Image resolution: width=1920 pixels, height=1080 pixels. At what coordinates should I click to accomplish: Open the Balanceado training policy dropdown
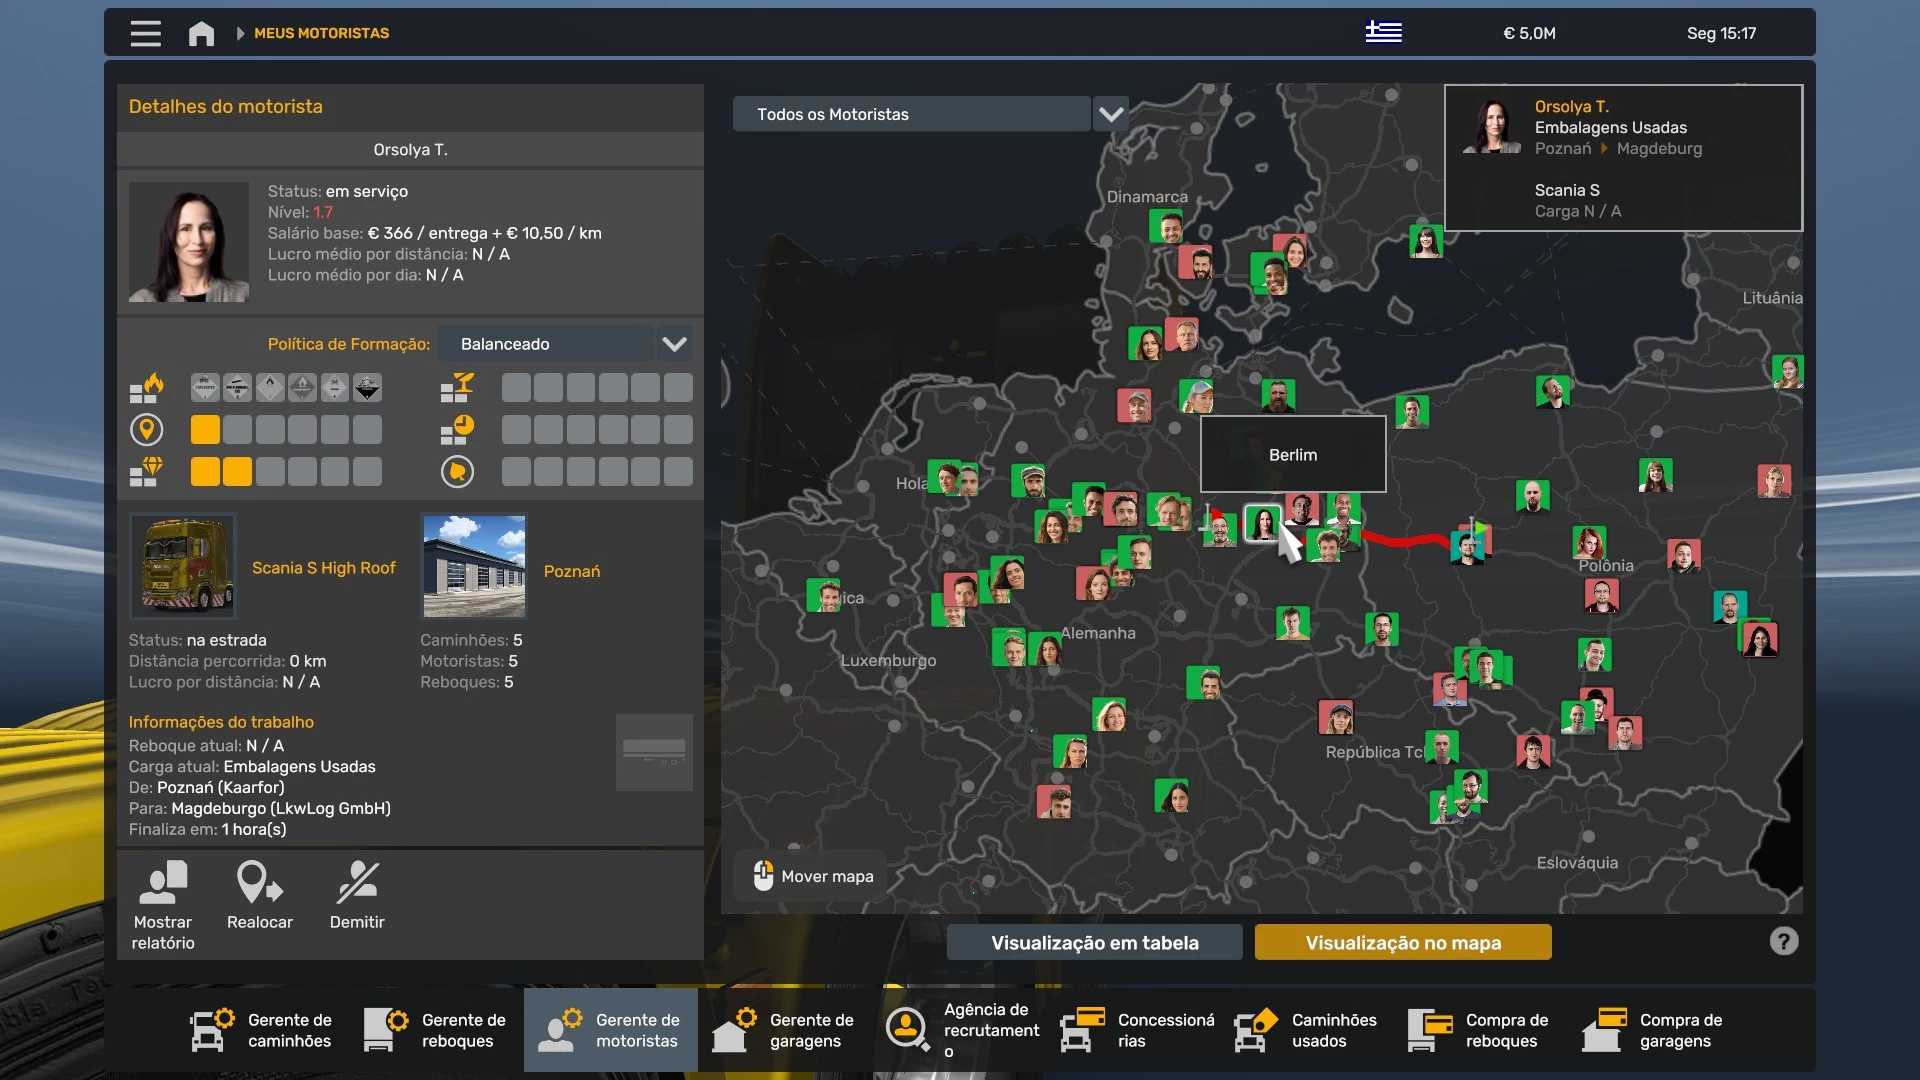tap(674, 344)
